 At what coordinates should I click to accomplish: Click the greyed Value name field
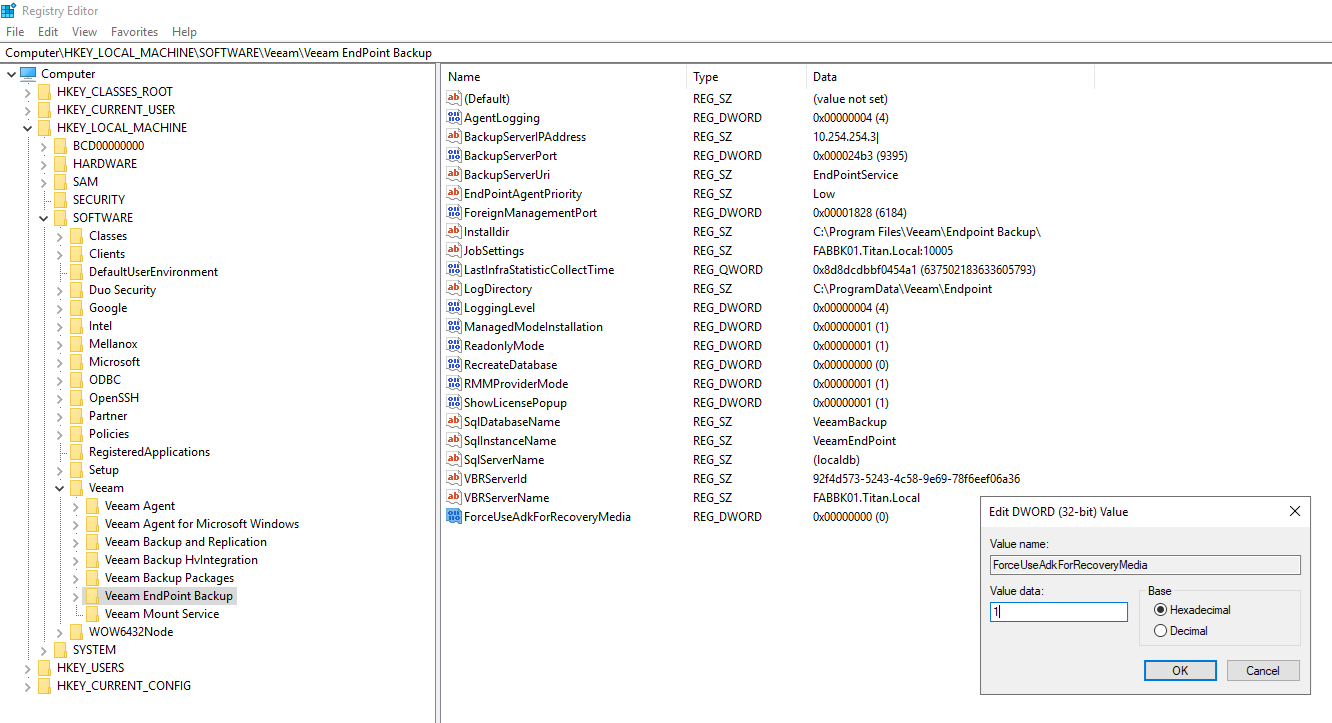pyautogui.click(x=1145, y=565)
